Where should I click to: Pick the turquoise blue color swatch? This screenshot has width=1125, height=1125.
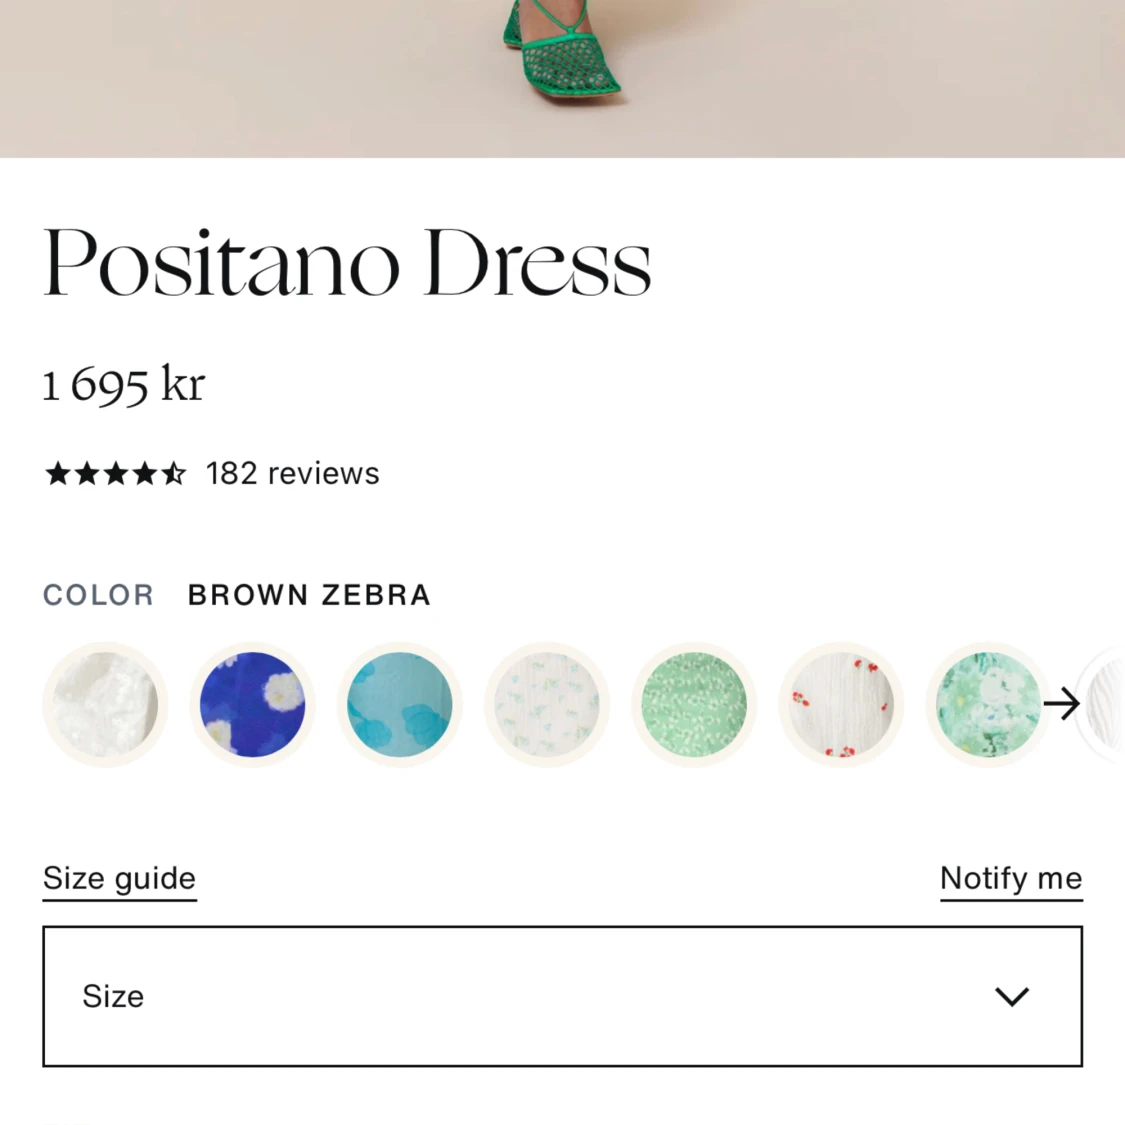[x=399, y=705]
